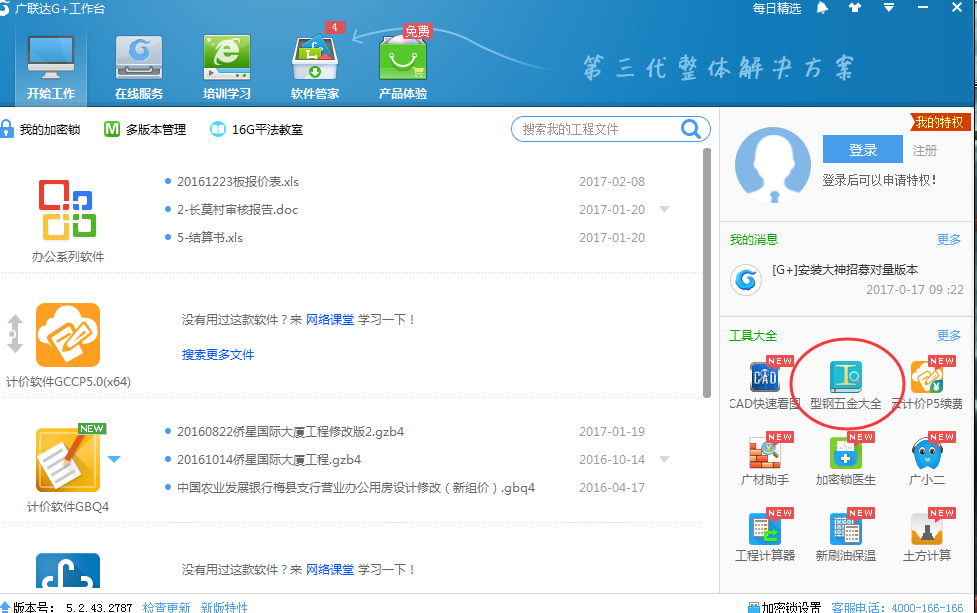Open 20161014侨星国际大厦工程.gzb4
The height and width of the screenshot is (613, 977).
tap(269, 460)
